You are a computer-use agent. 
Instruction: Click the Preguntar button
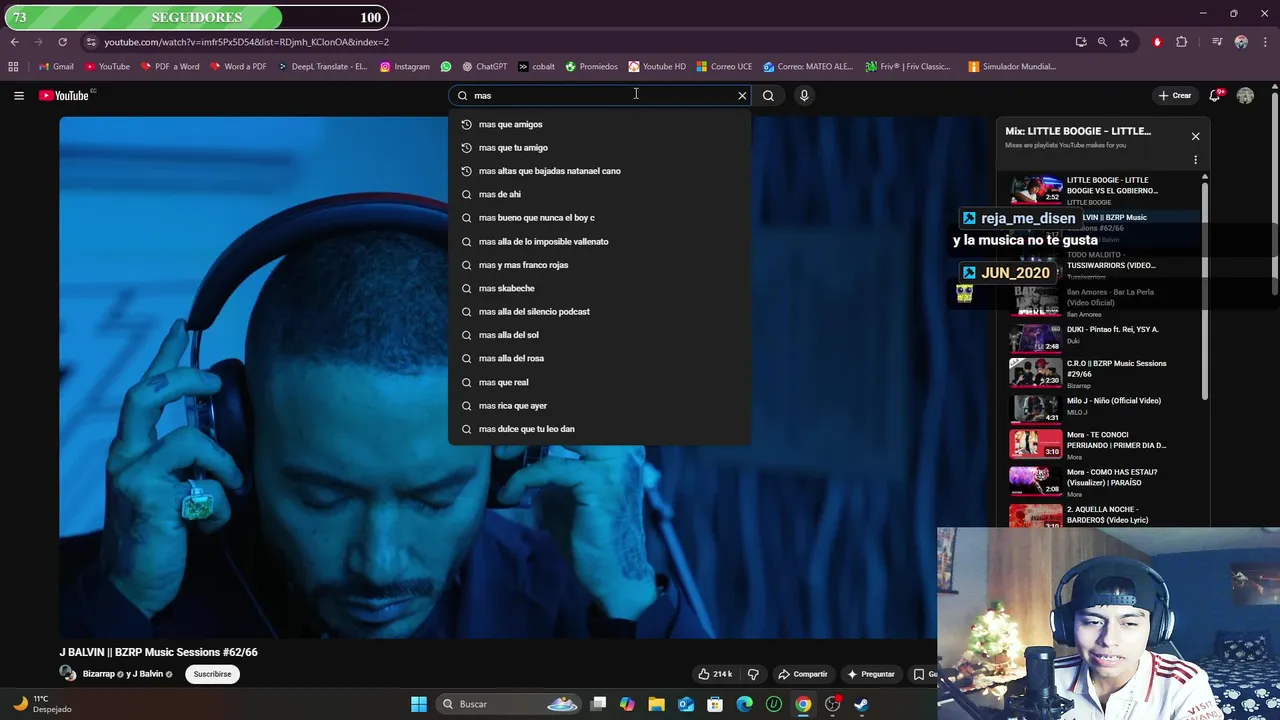coord(870,674)
